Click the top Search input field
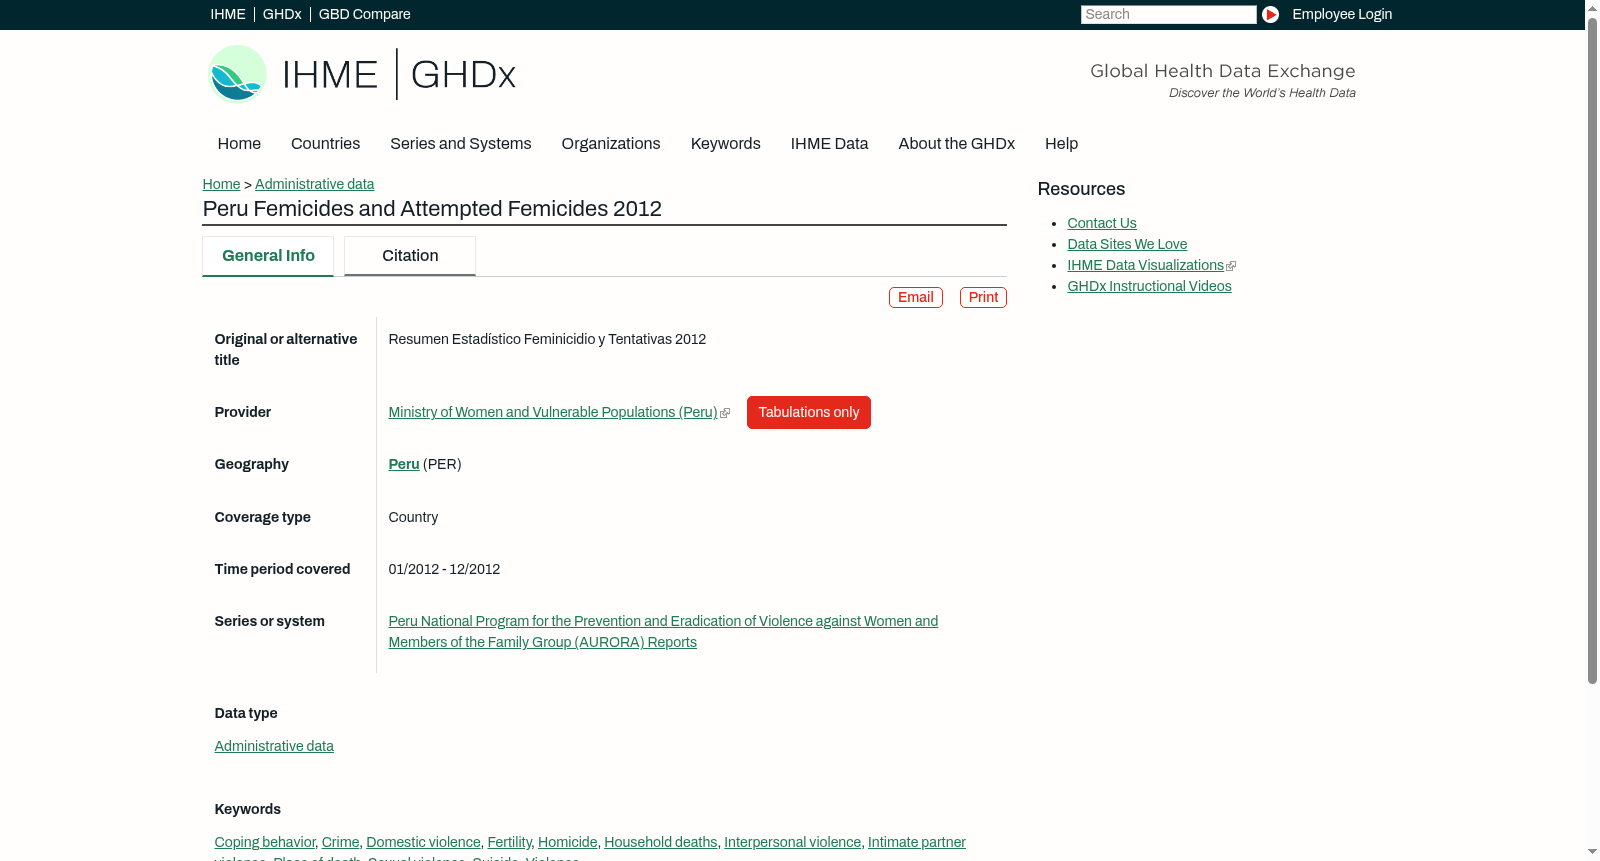1600x861 pixels. [1168, 14]
